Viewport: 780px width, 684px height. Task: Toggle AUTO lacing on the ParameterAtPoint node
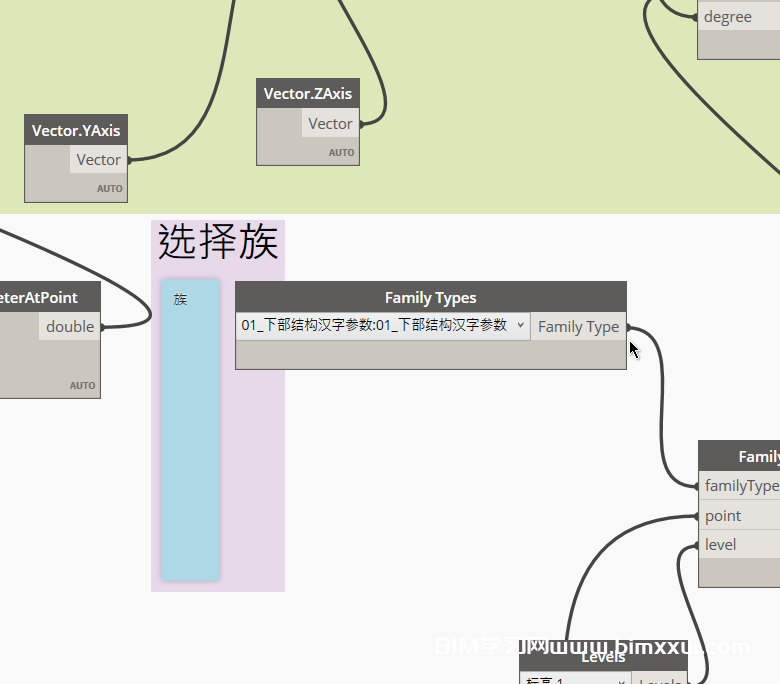click(x=82, y=385)
